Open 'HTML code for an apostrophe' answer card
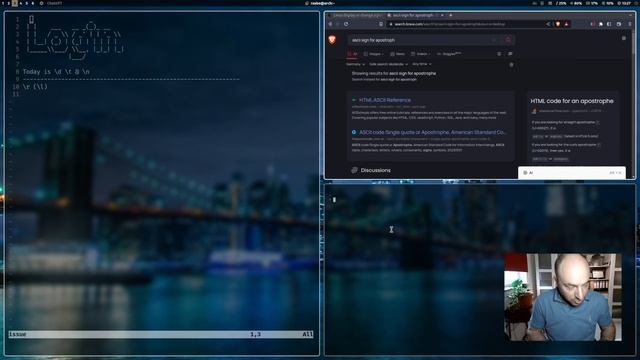The image size is (640, 360). [x=571, y=101]
